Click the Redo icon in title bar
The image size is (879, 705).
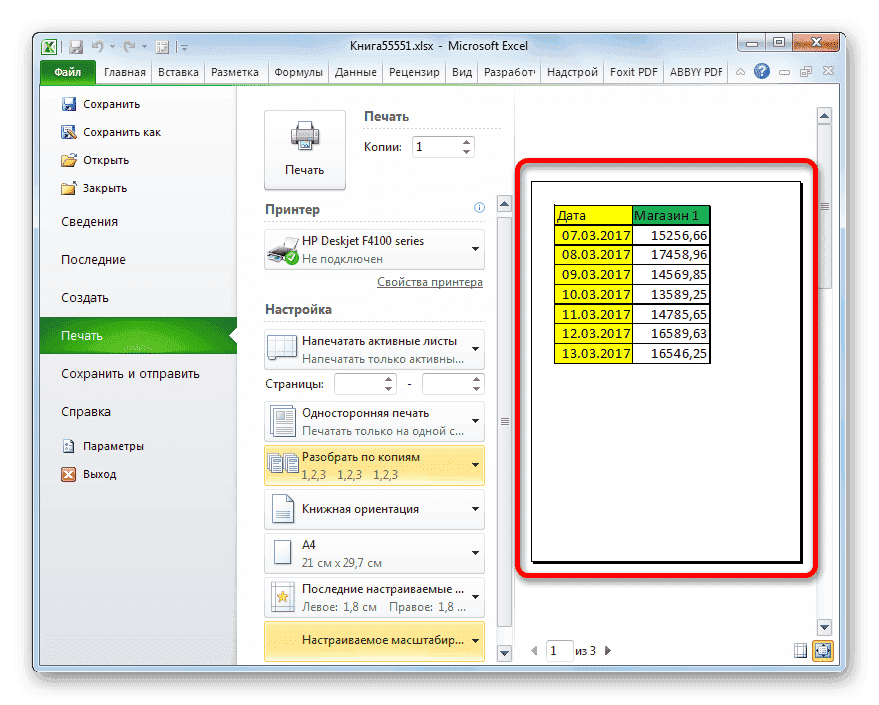coord(128,46)
